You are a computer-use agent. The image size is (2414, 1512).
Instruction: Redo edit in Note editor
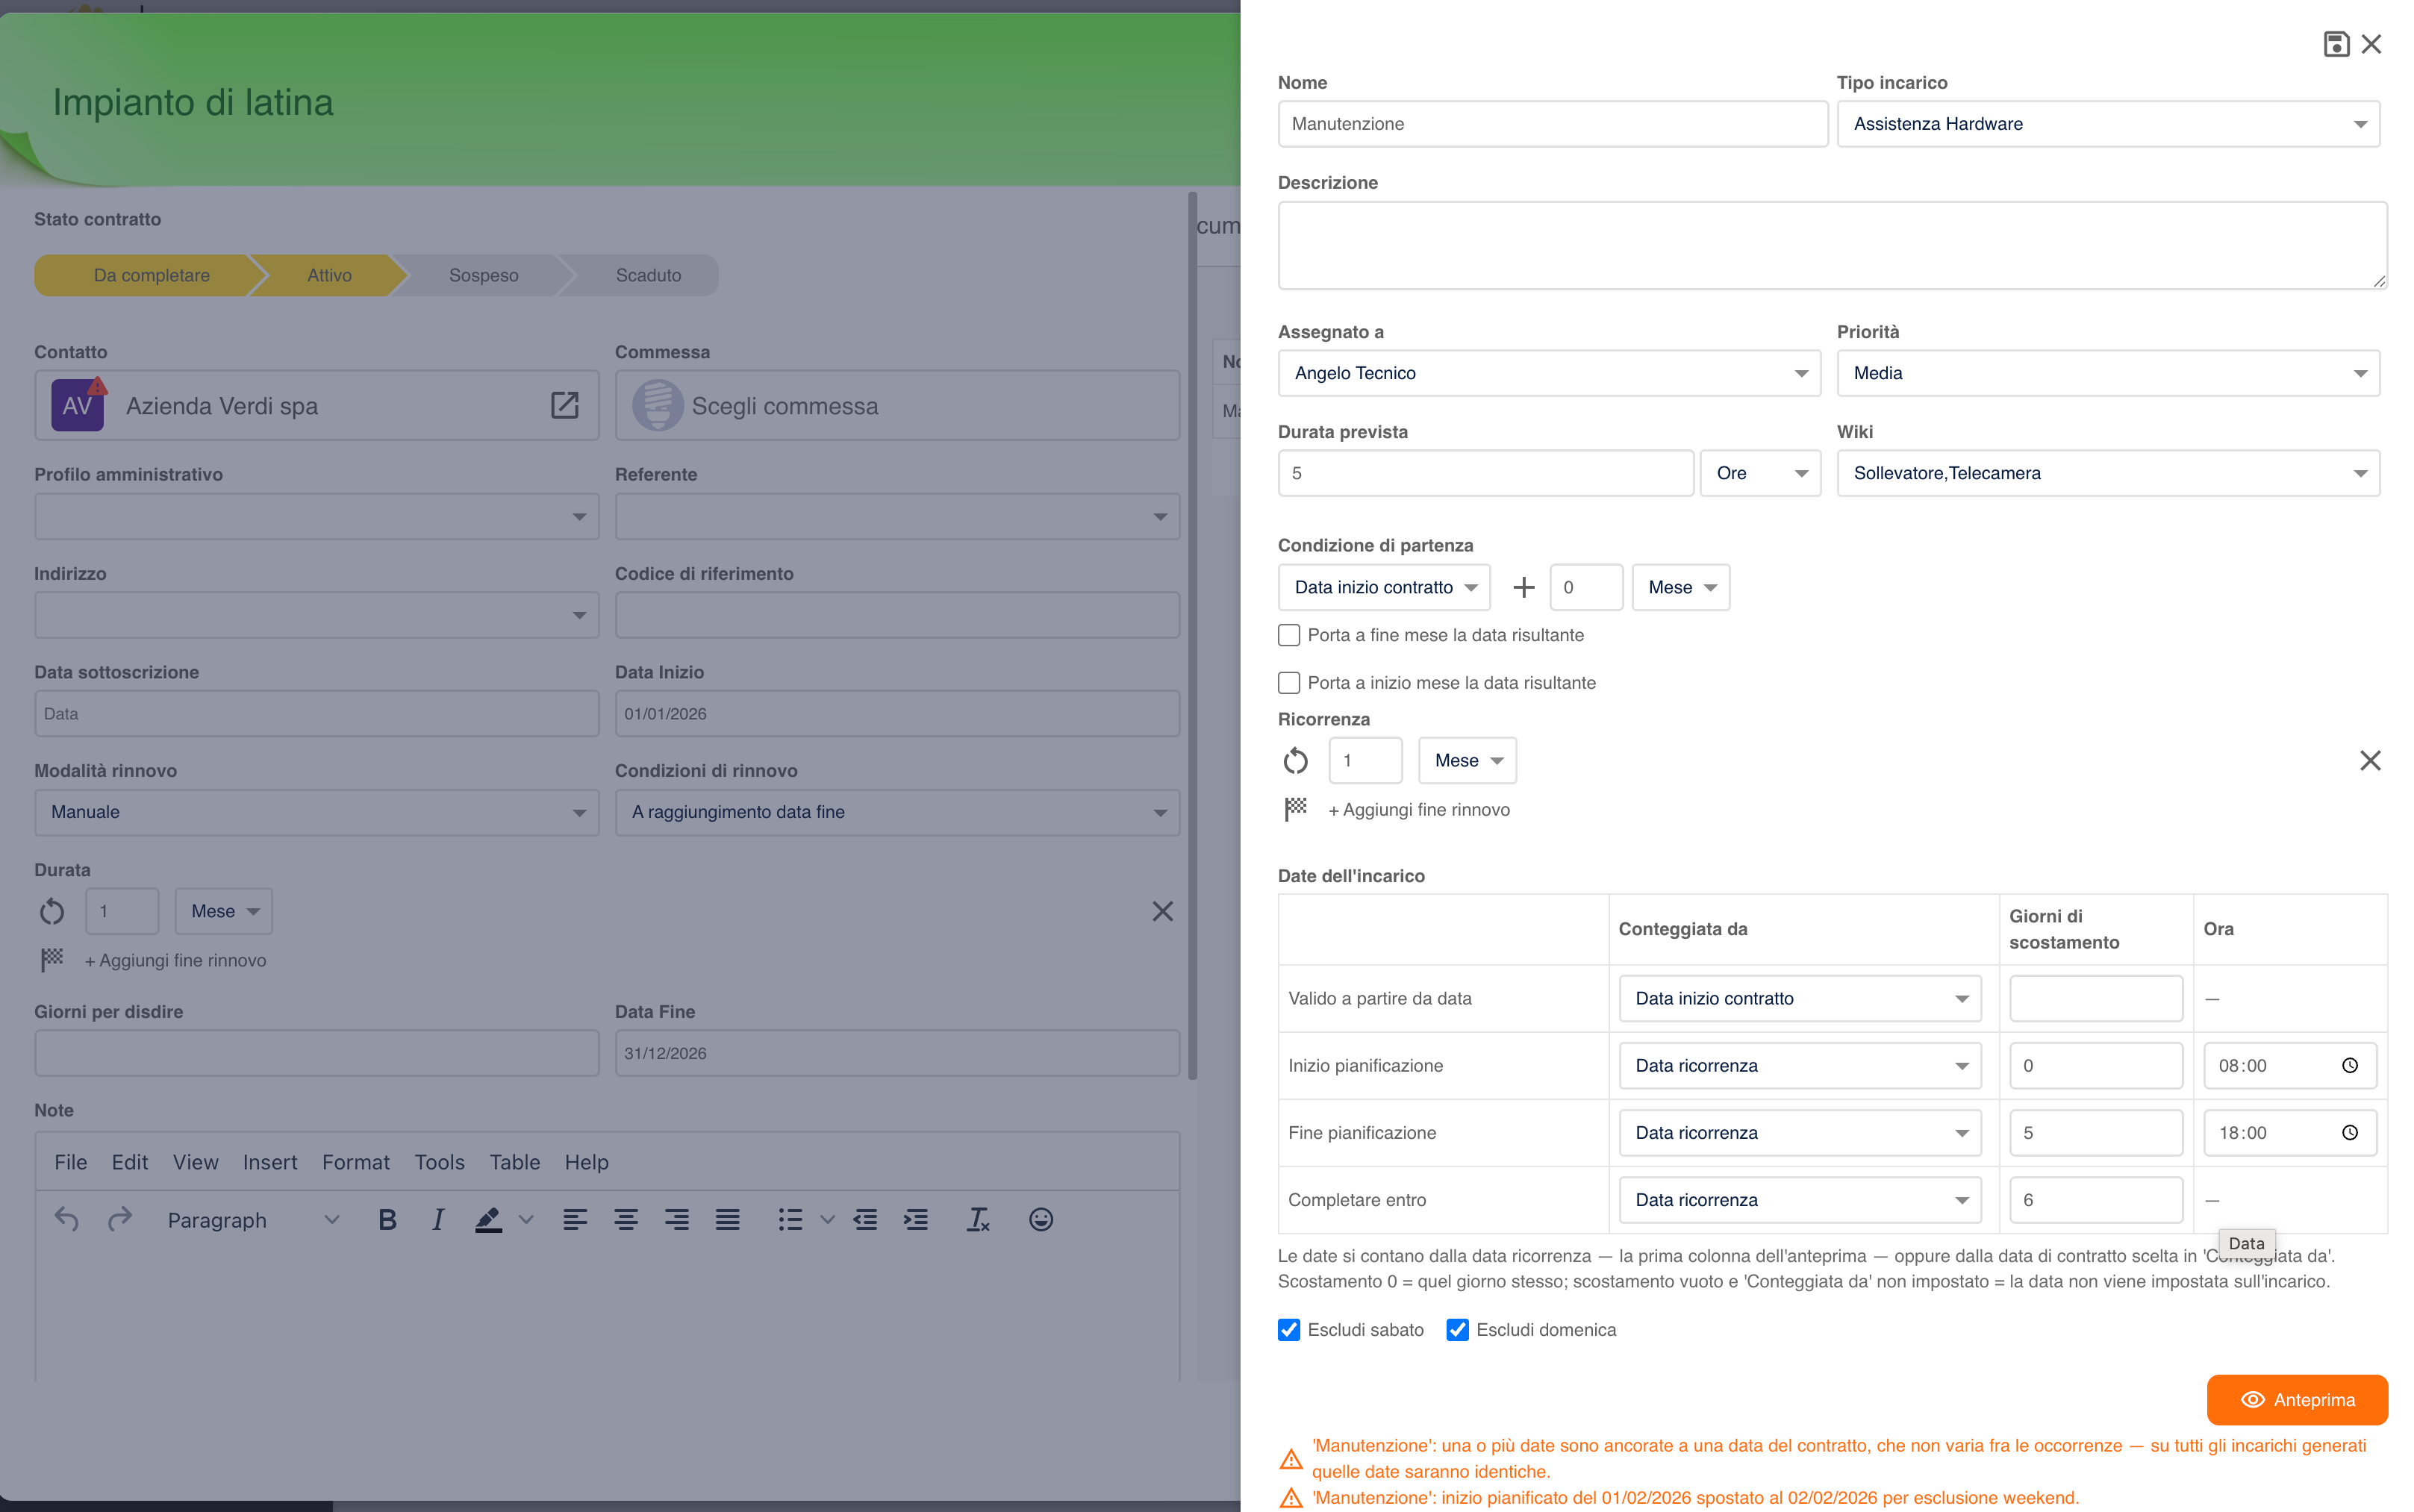[120, 1219]
